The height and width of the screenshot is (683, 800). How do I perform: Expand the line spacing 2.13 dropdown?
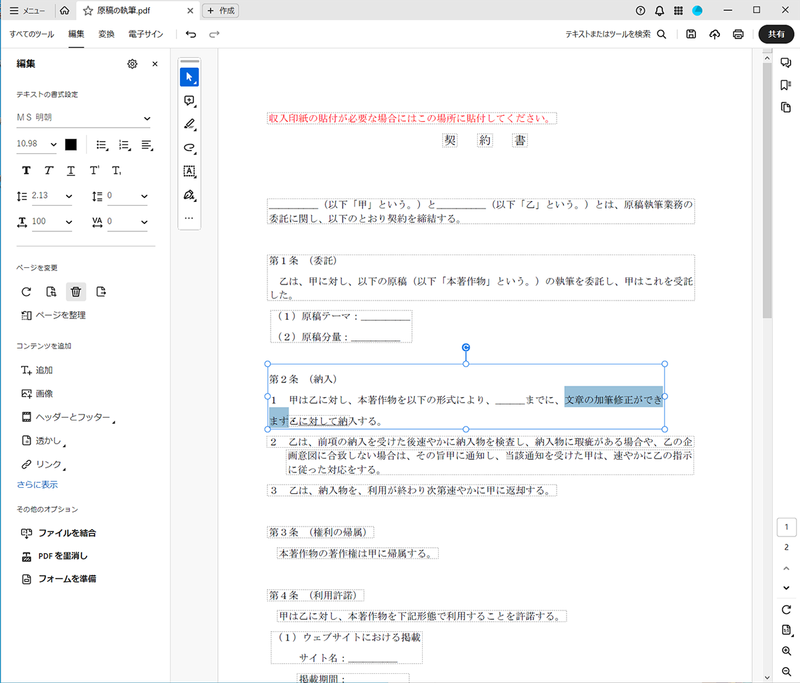69,196
